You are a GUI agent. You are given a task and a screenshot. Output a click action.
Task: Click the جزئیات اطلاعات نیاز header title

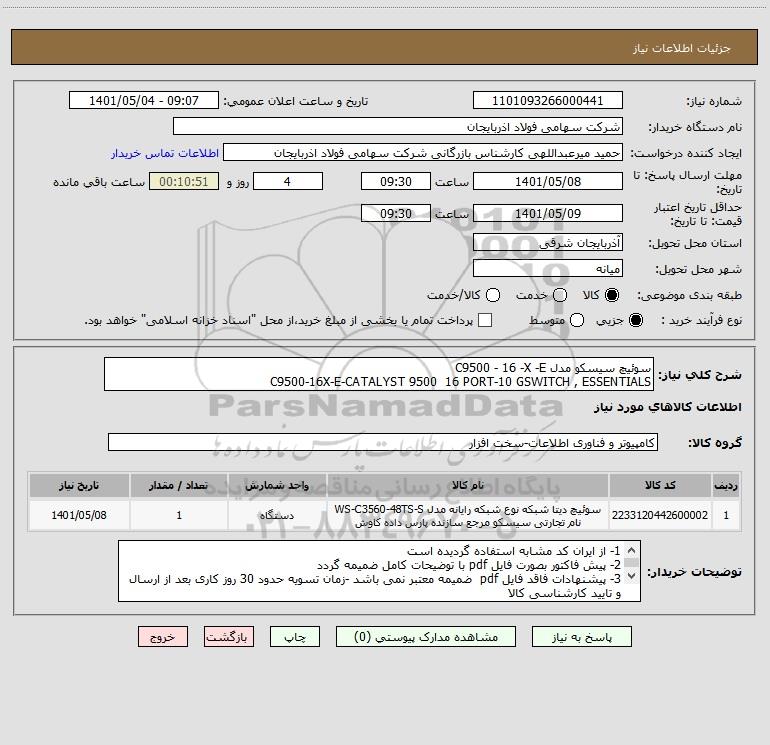pos(682,48)
